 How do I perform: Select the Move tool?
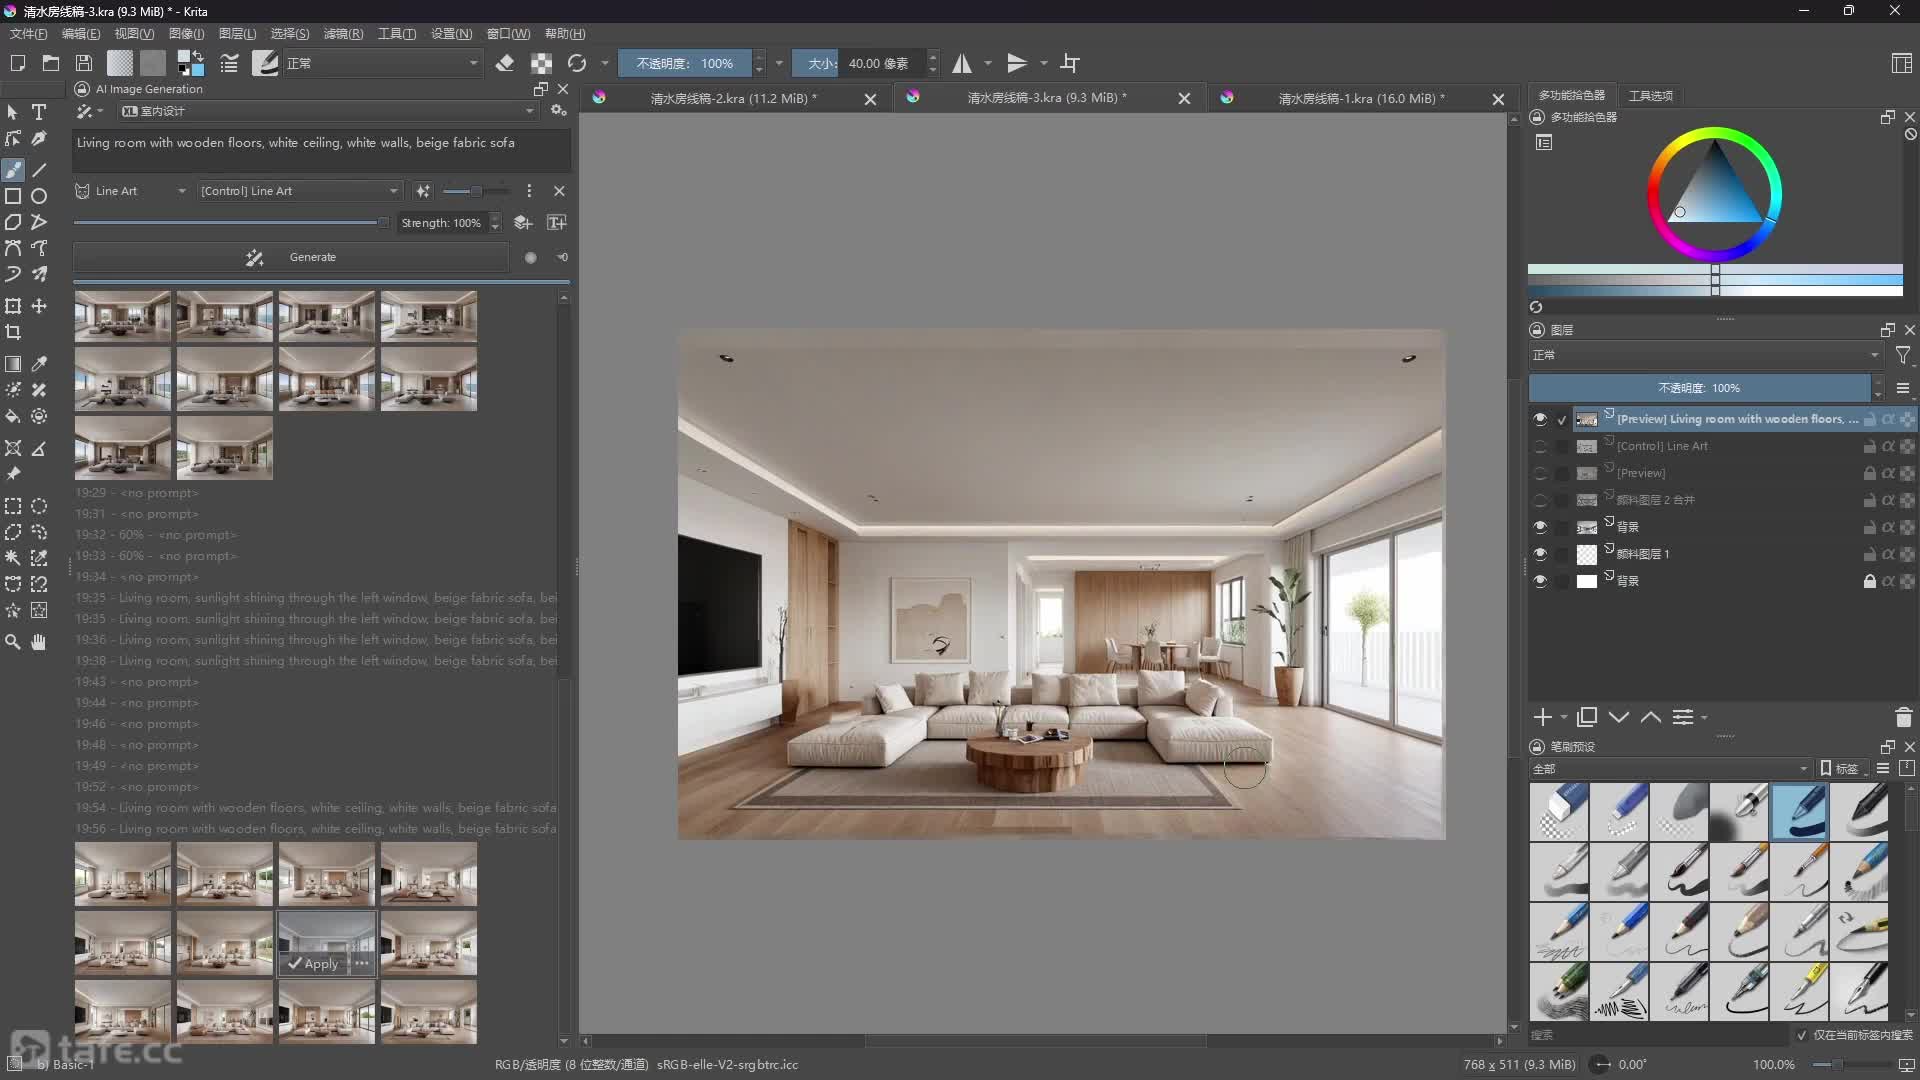[x=39, y=306]
